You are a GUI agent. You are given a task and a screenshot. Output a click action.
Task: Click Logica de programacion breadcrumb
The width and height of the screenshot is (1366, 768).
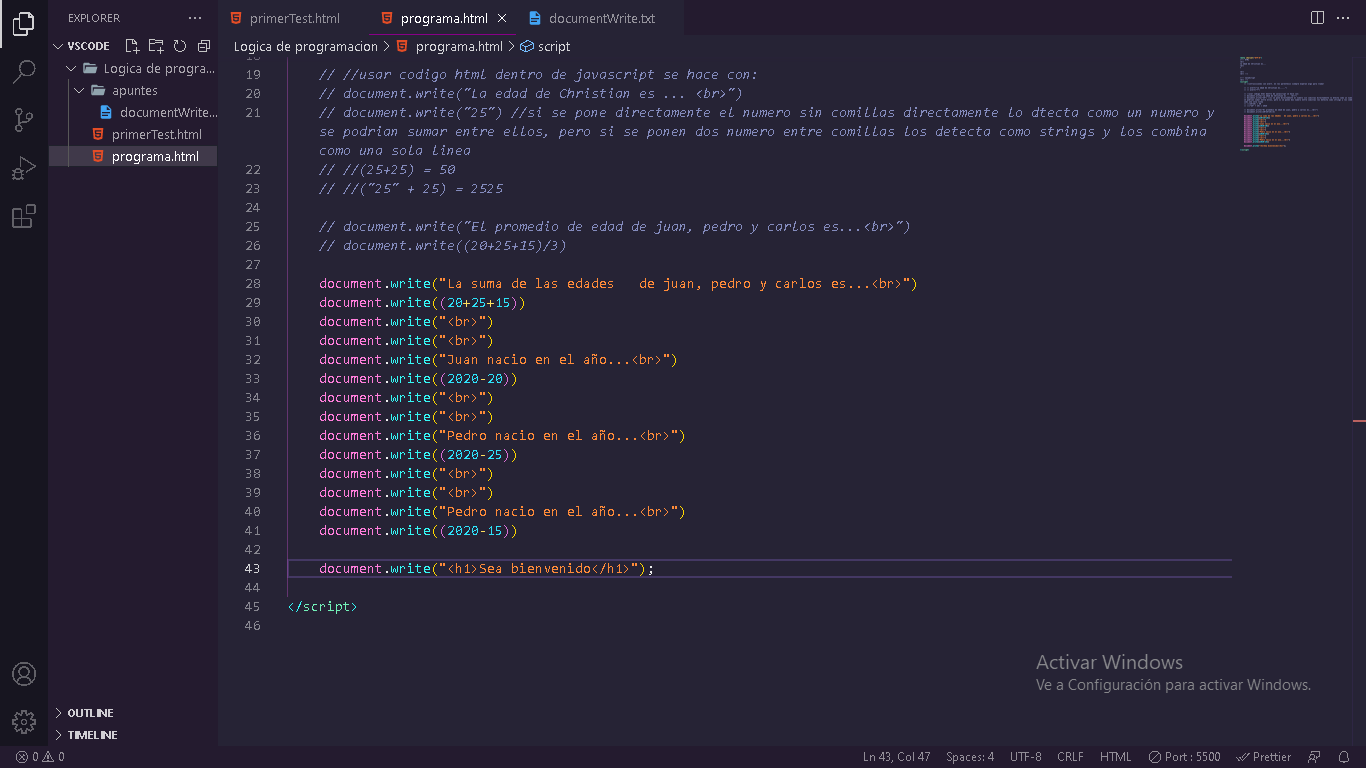click(306, 47)
